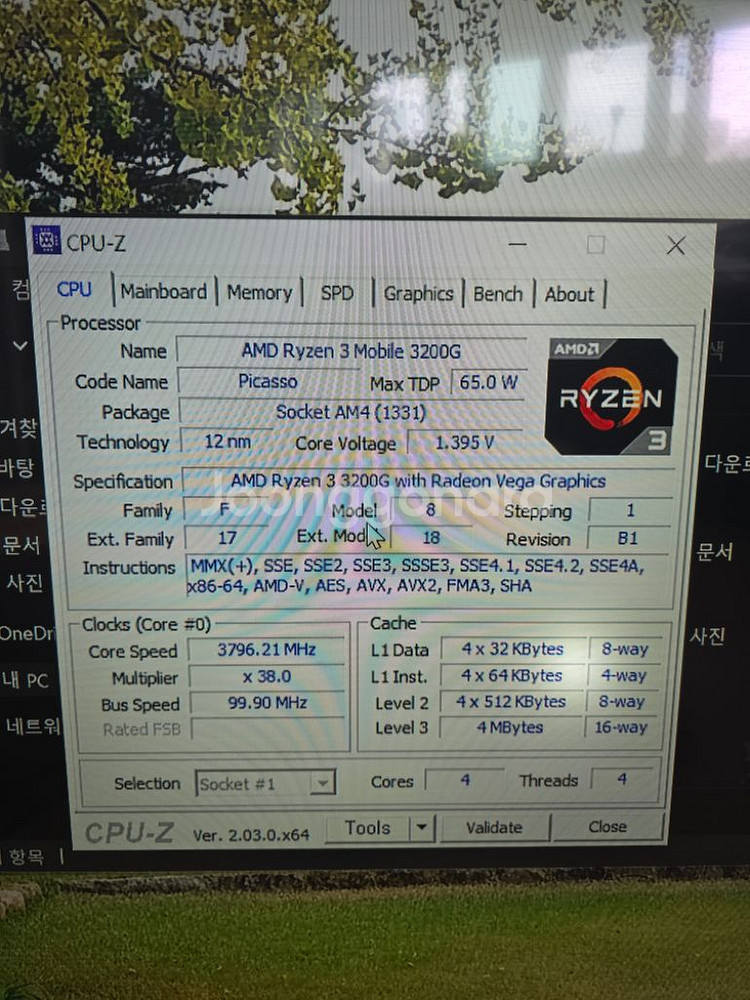Click the Picasso code name value
750x1000 pixels.
coord(268,381)
